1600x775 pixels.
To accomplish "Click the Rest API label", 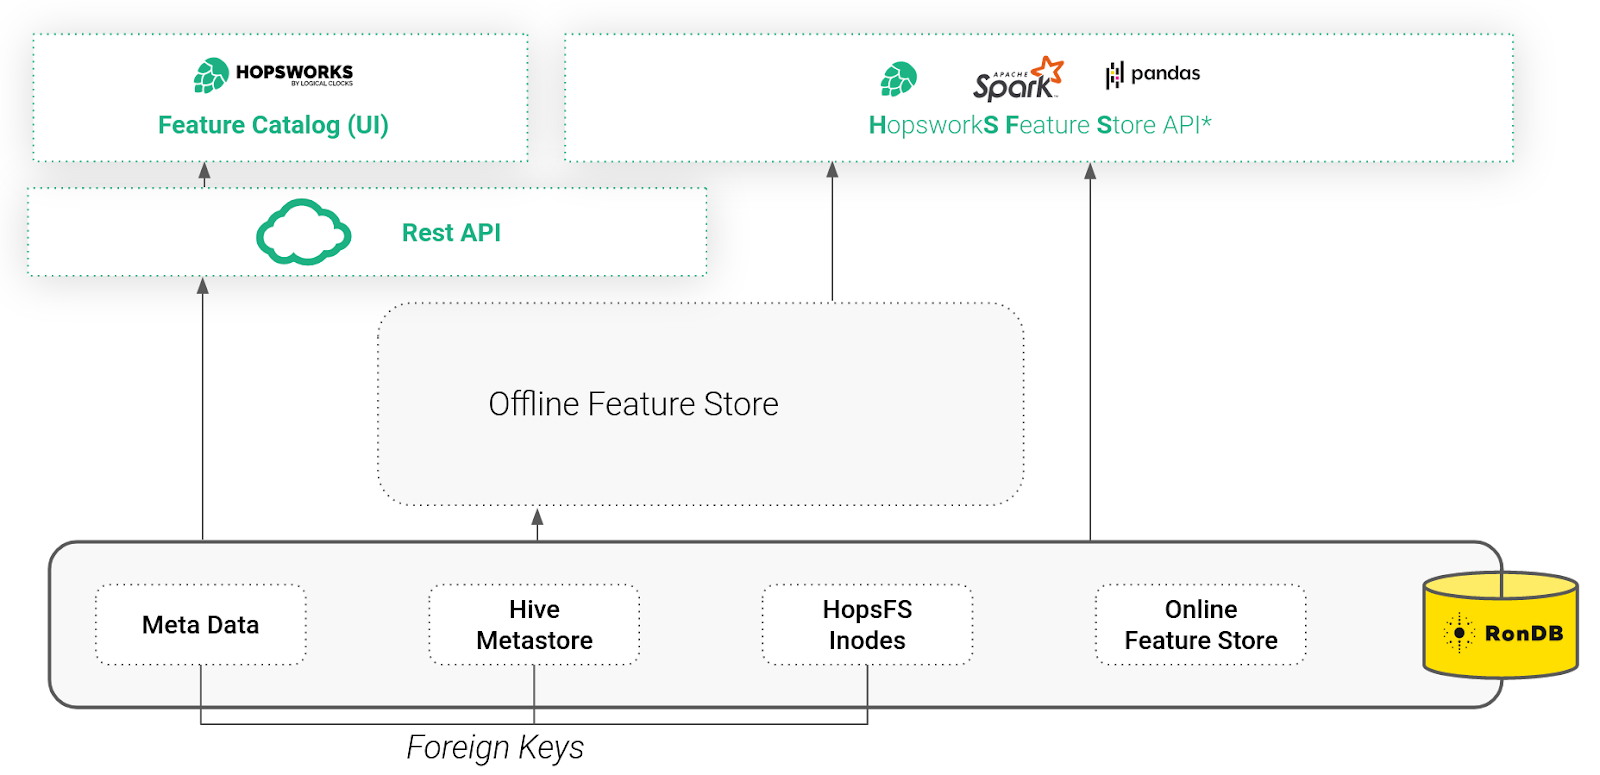I will (x=451, y=233).
